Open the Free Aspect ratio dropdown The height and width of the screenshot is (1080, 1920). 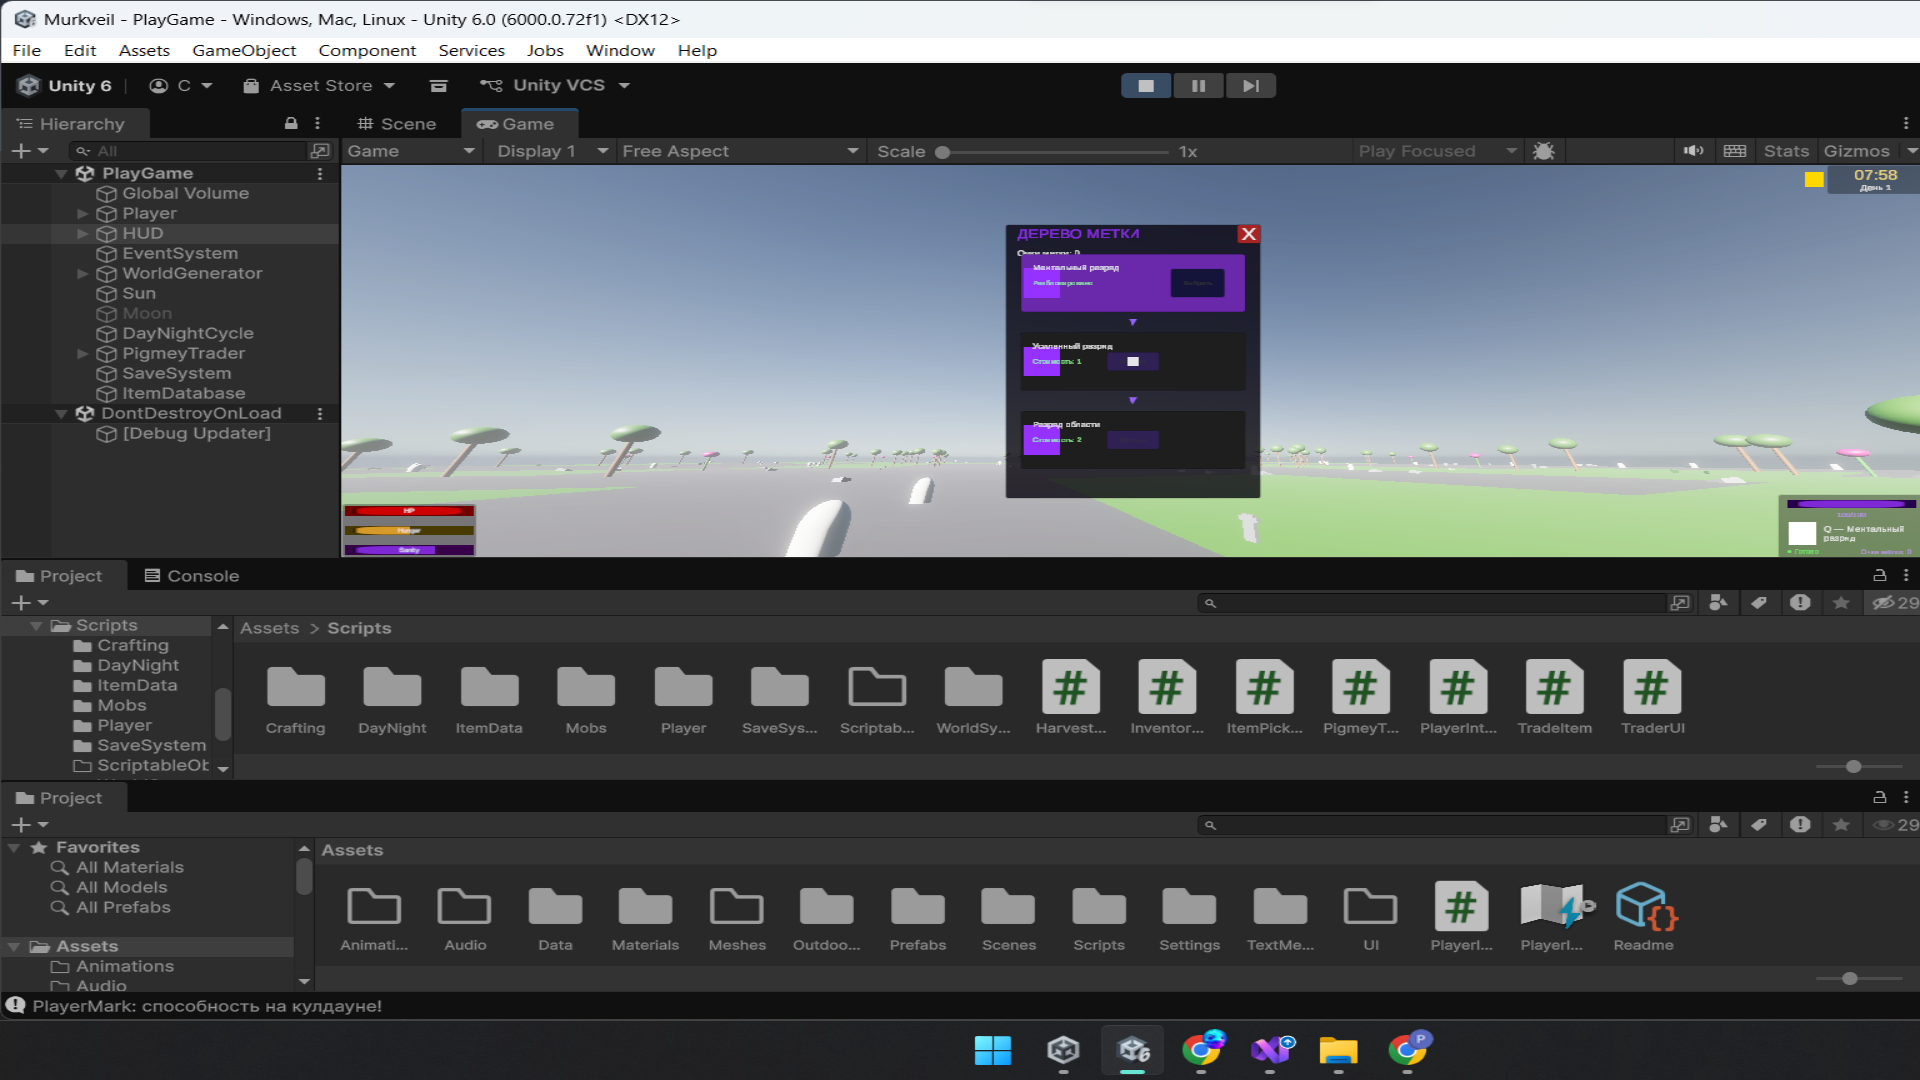point(739,151)
